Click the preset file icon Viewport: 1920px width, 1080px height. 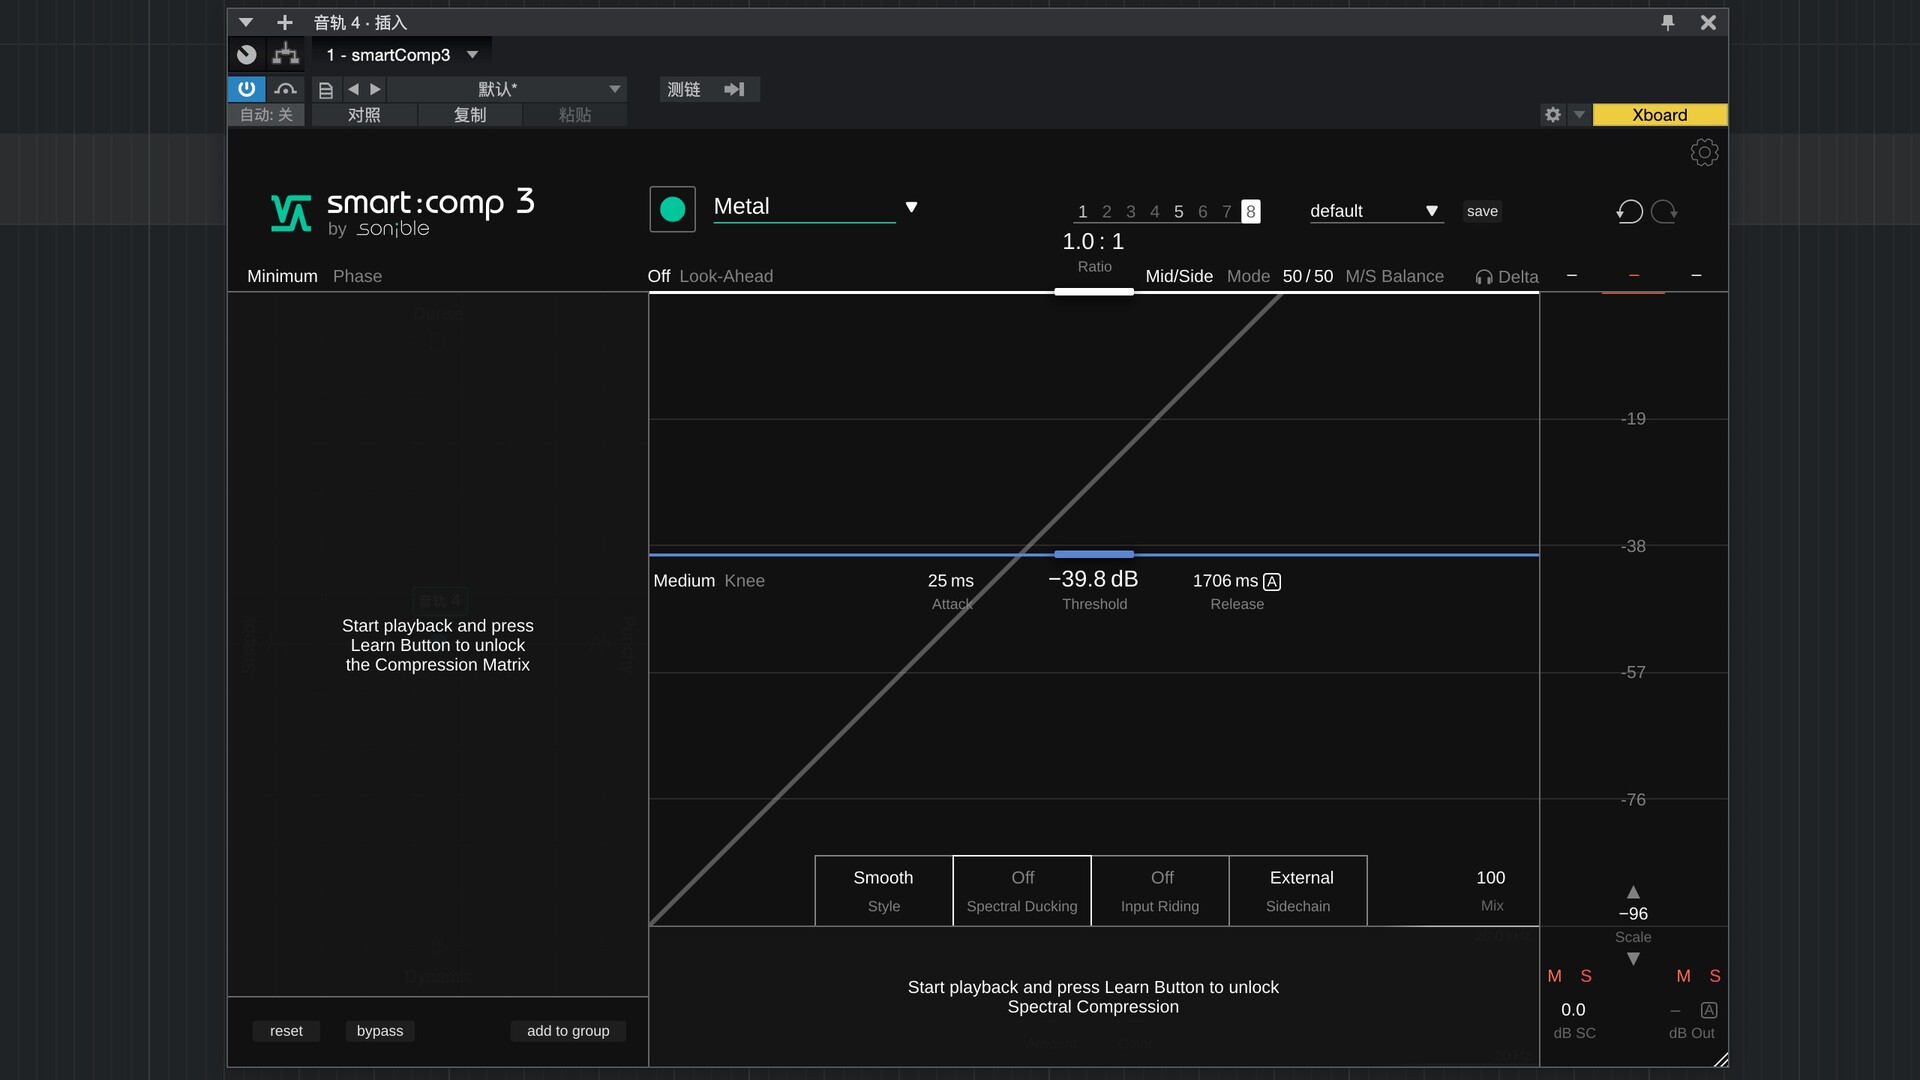[325, 90]
